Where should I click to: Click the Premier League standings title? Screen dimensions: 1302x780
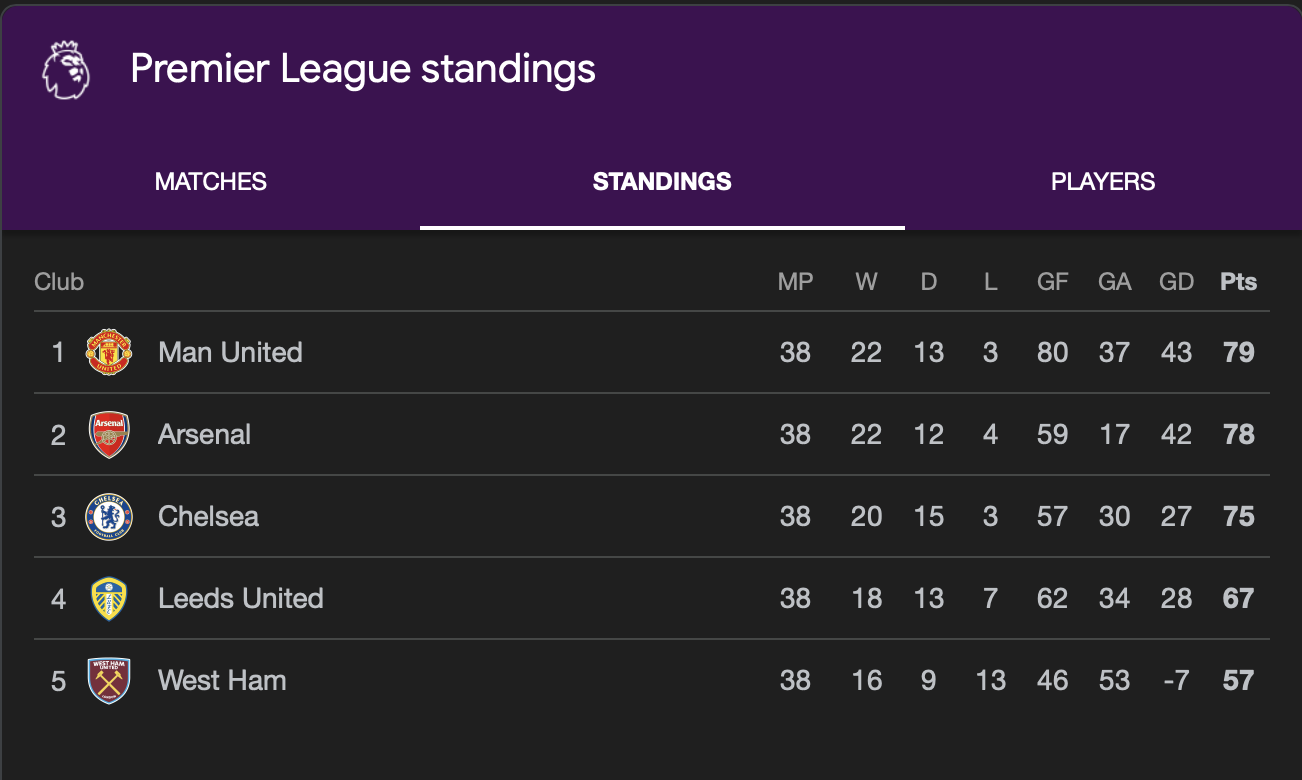pyautogui.click(x=363, y=70)
